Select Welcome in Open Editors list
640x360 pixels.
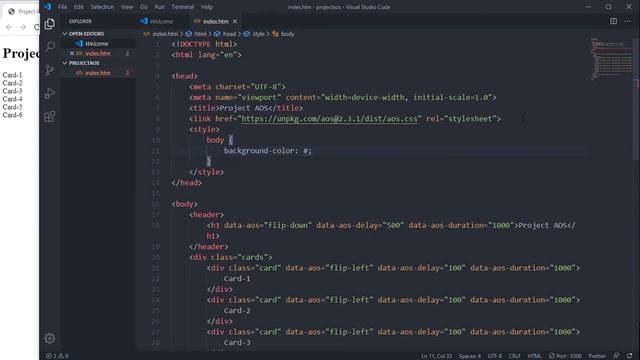tap(97, 44)
